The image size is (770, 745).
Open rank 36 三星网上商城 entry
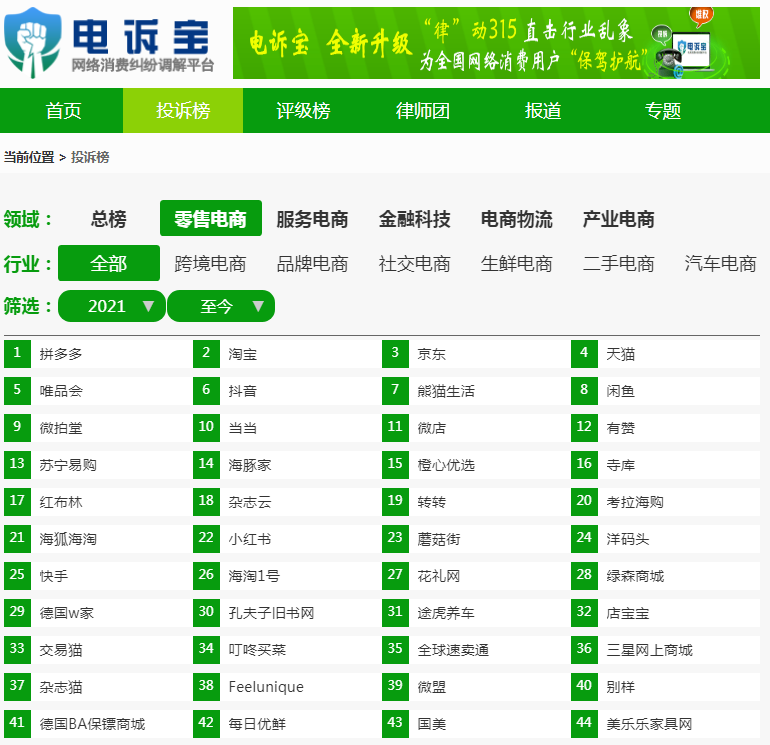coord(665,650)
